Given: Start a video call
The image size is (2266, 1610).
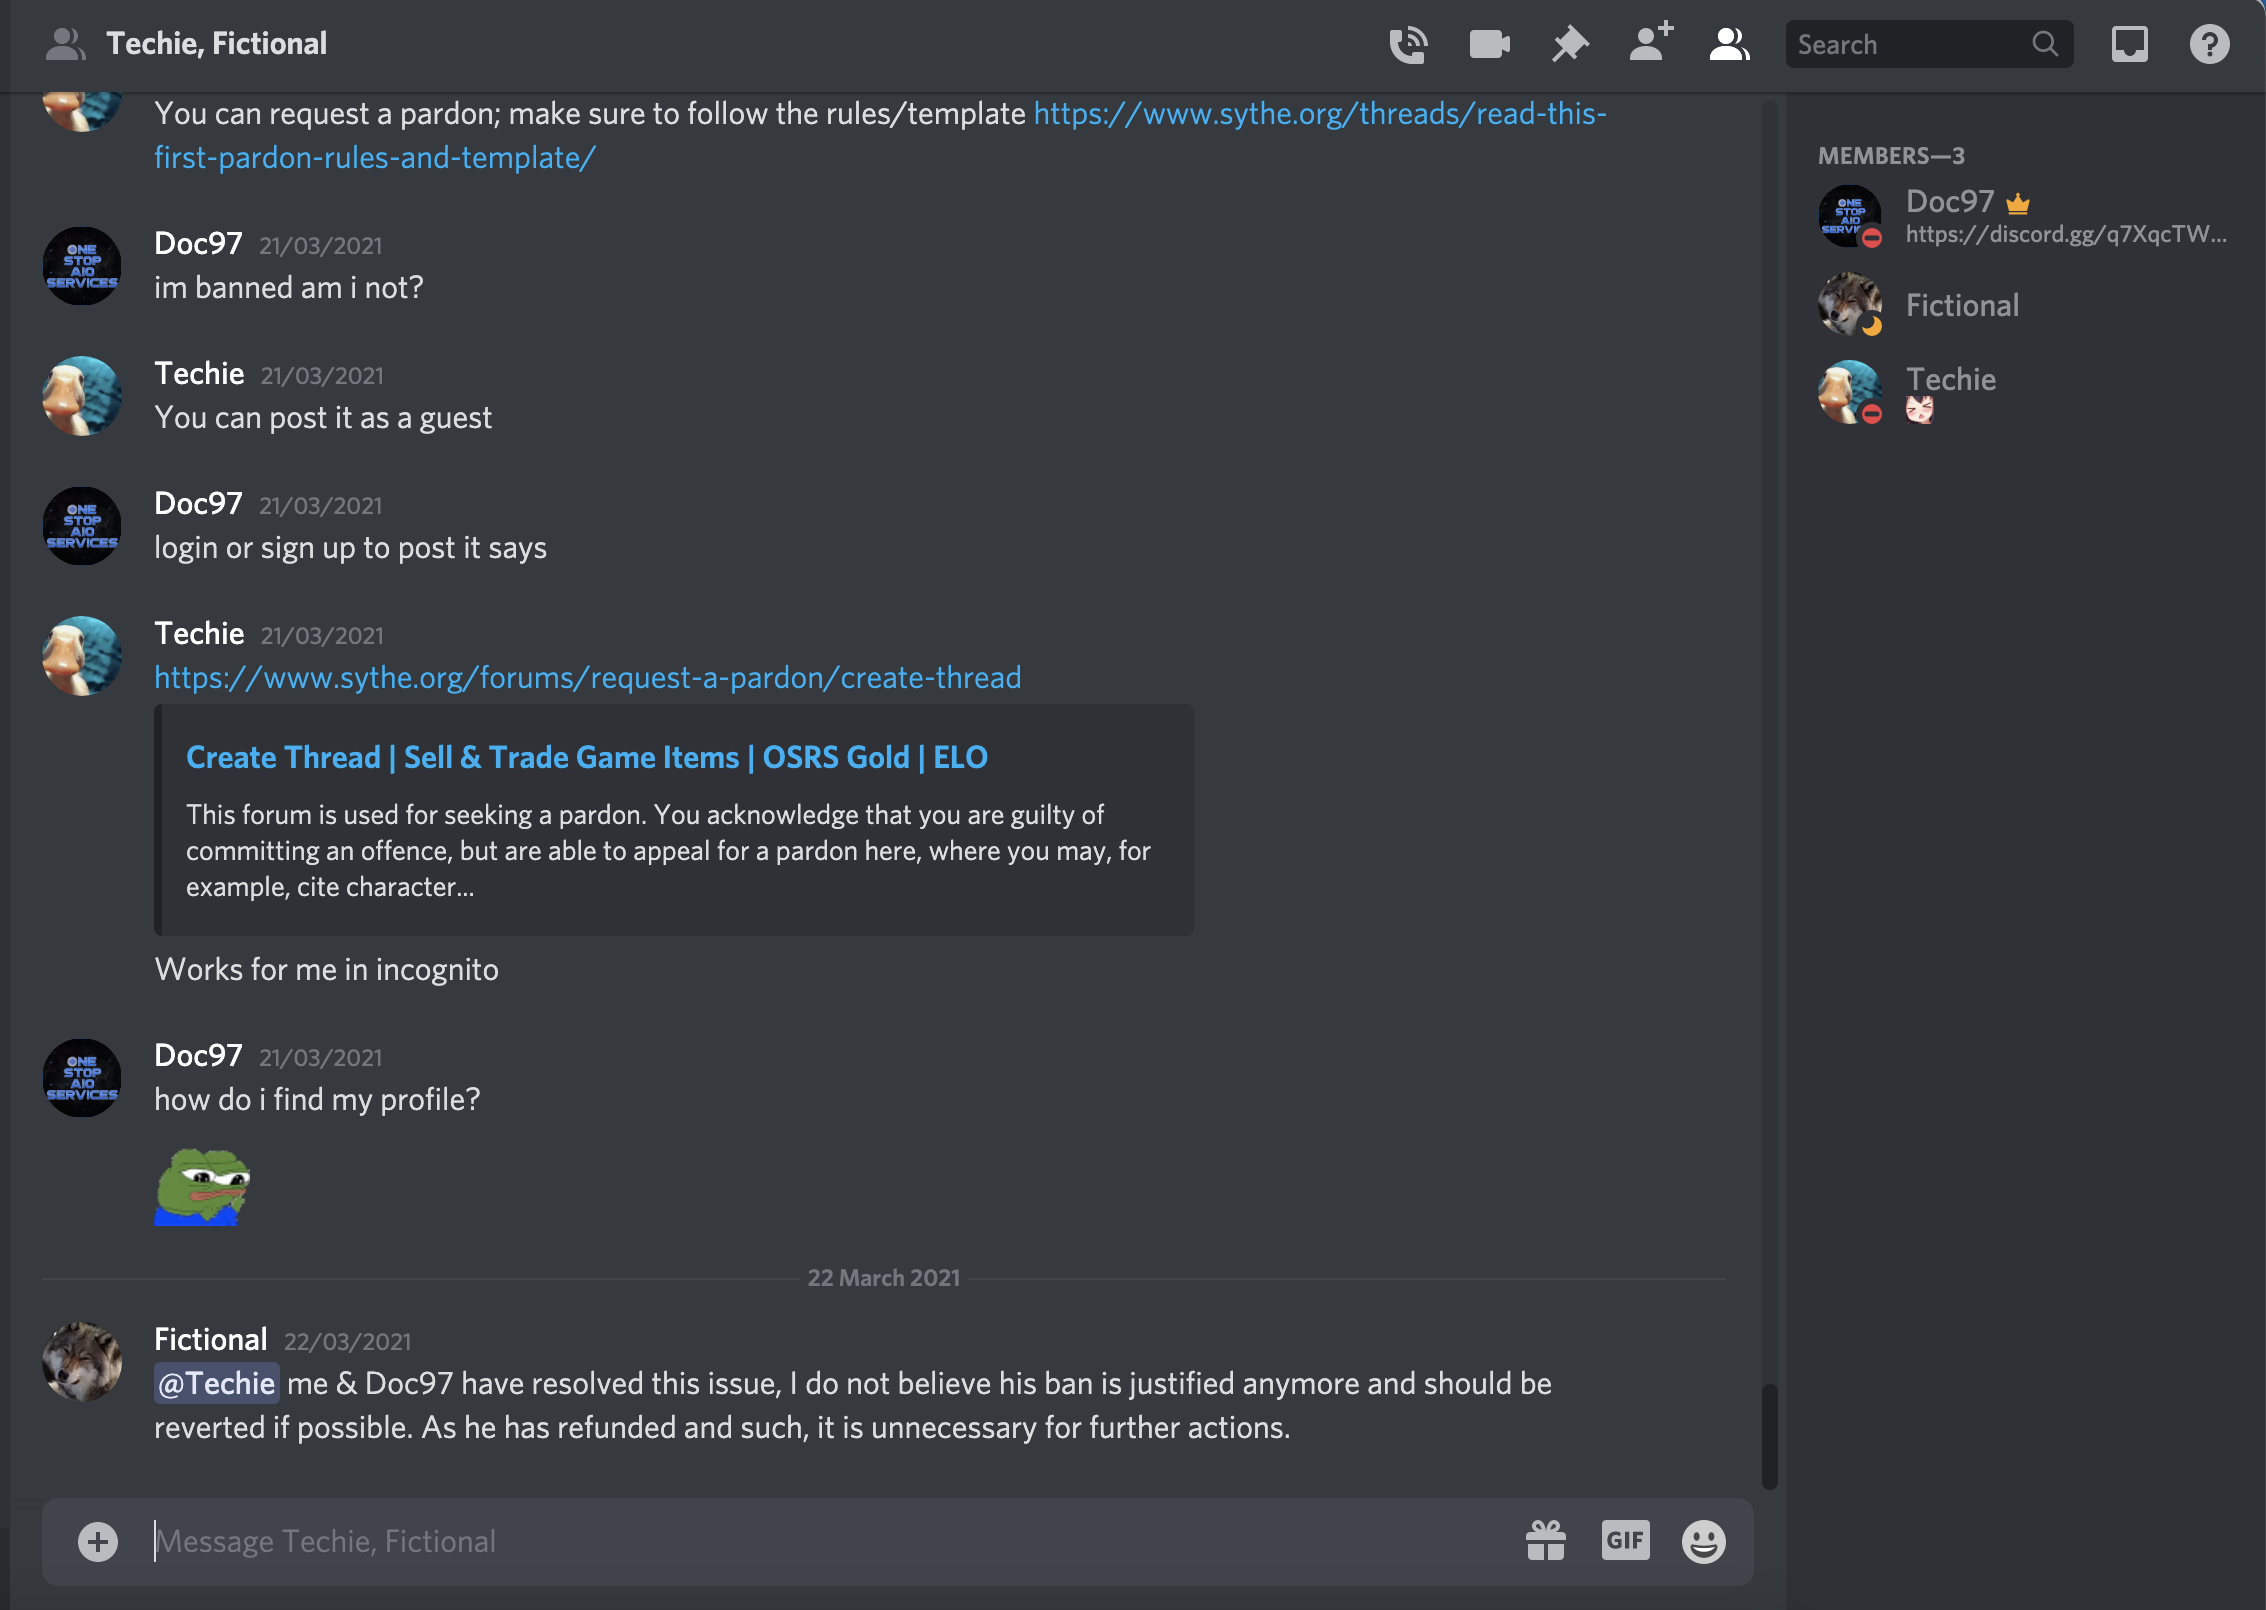Looking at the screenshot, I should point(1489,45).
